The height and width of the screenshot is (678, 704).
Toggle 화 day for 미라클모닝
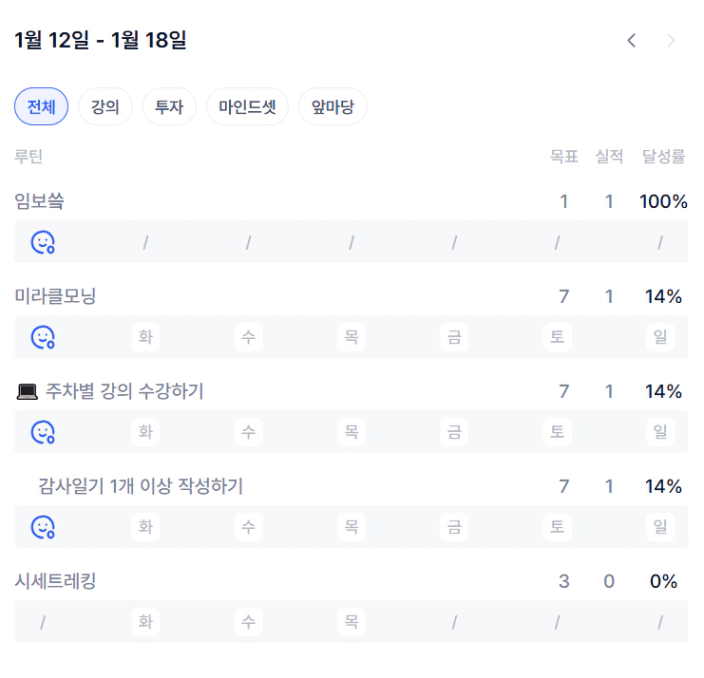click(x=146, y=337)
